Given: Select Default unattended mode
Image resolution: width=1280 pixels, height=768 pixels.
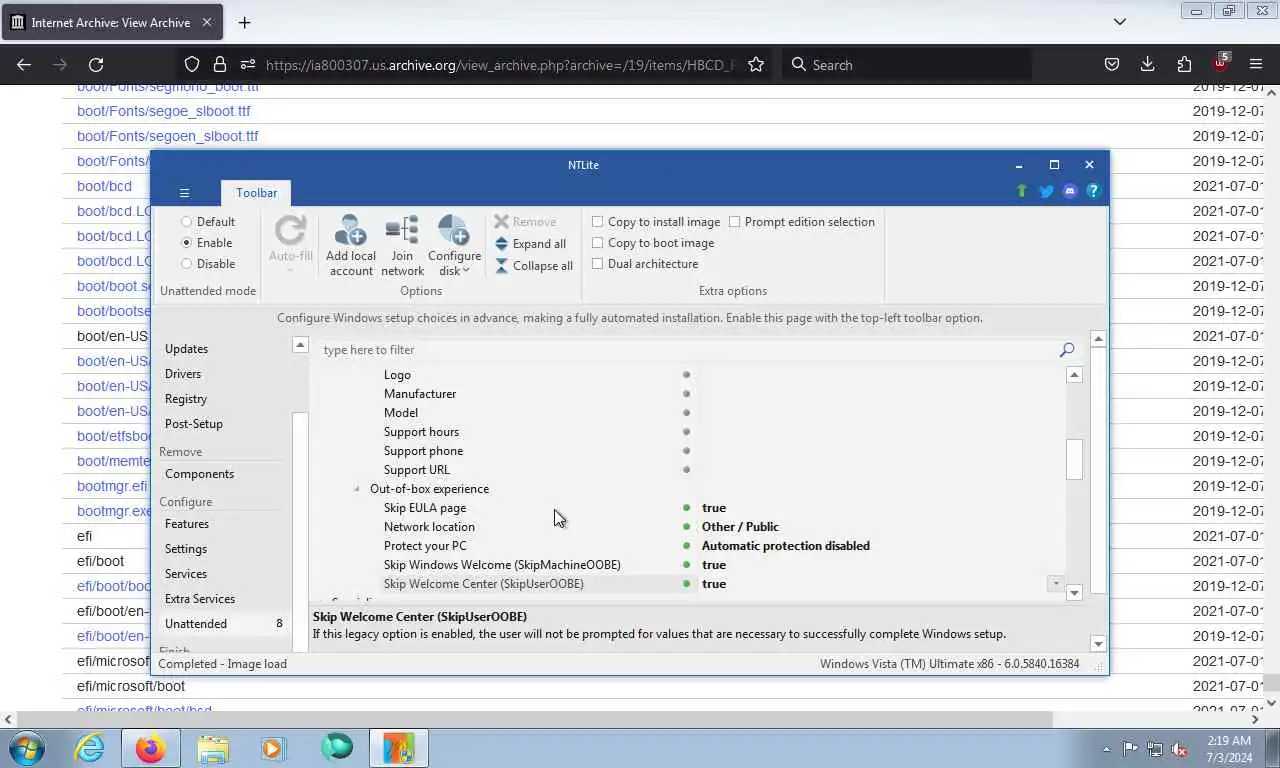Looking at the screenshot, I should pos(208,222).
